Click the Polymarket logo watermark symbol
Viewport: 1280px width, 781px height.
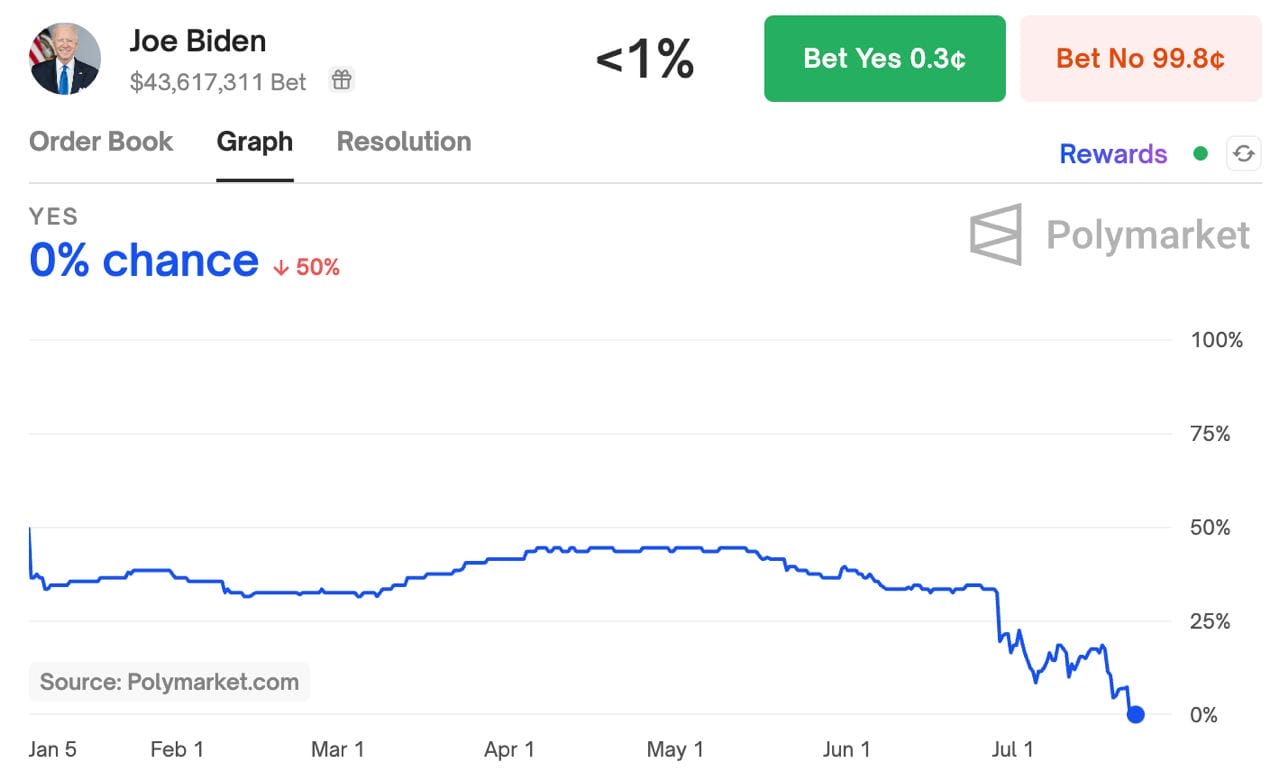click(994, 234)
